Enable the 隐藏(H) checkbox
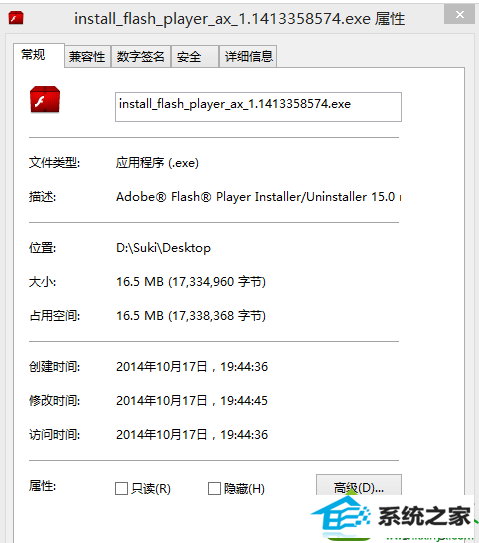The image size is (479, 543). coord(214,489)
